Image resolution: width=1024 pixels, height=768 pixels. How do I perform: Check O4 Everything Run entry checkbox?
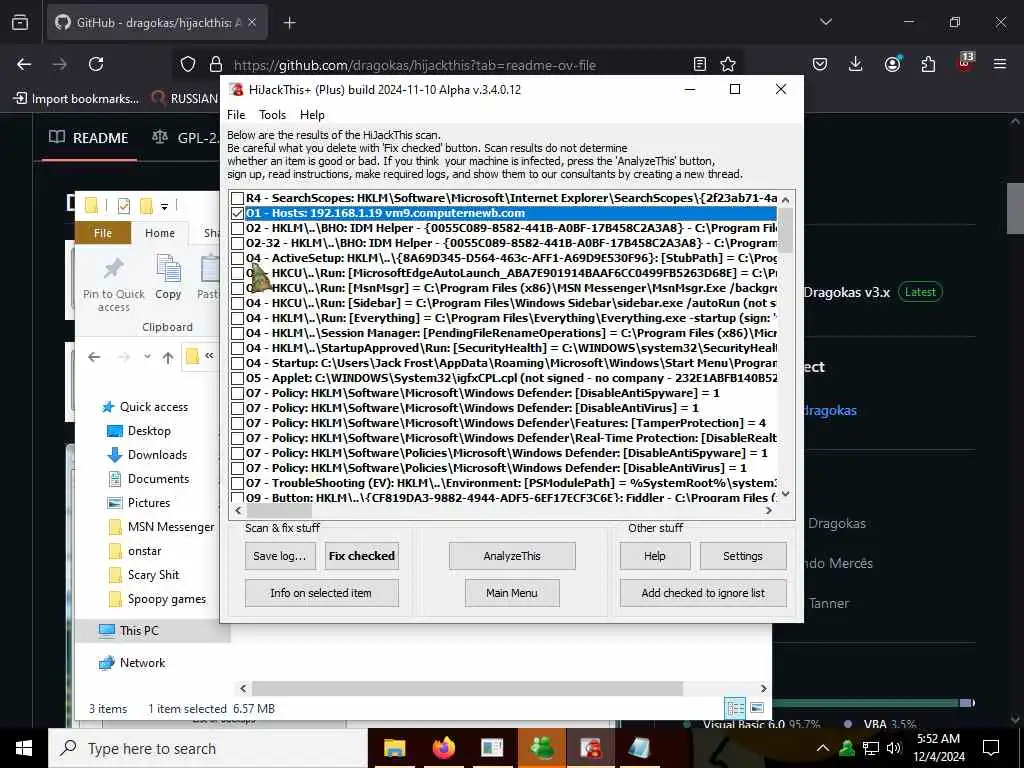point(237,318)
